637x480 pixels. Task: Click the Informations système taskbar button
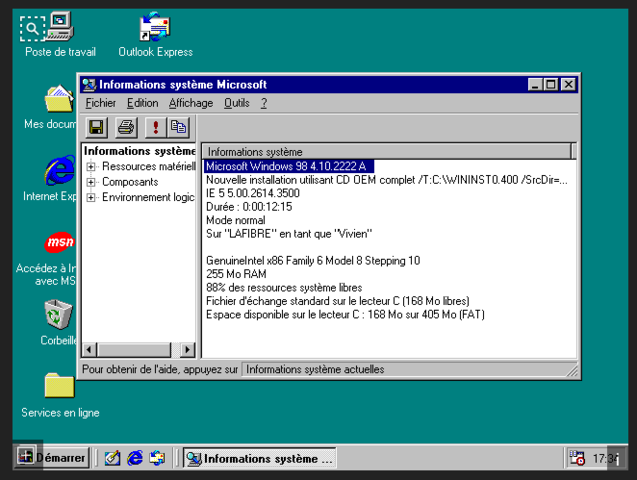coord(260,458)
